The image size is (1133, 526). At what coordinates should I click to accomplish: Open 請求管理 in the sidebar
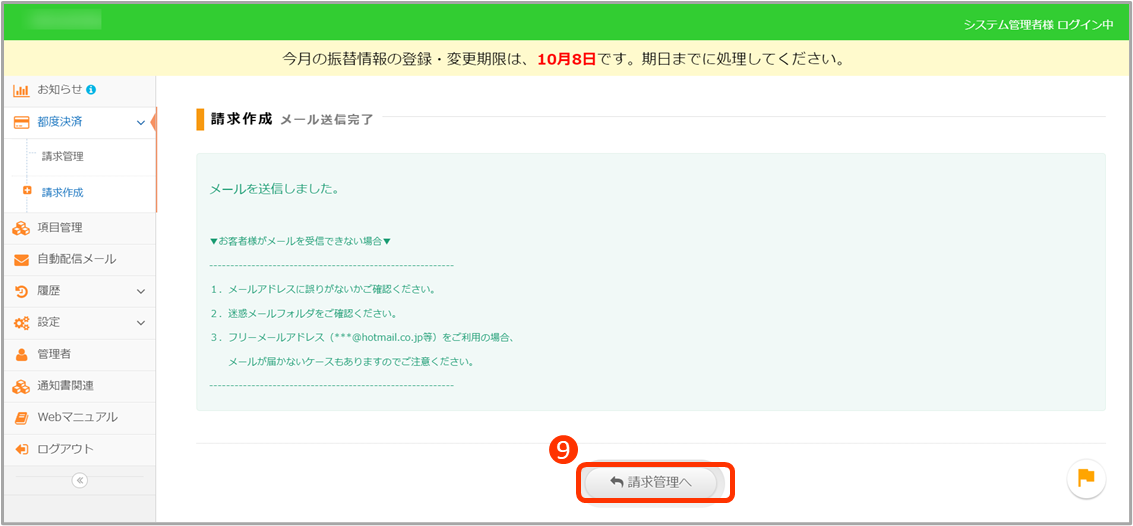click(x=63, y=156)
